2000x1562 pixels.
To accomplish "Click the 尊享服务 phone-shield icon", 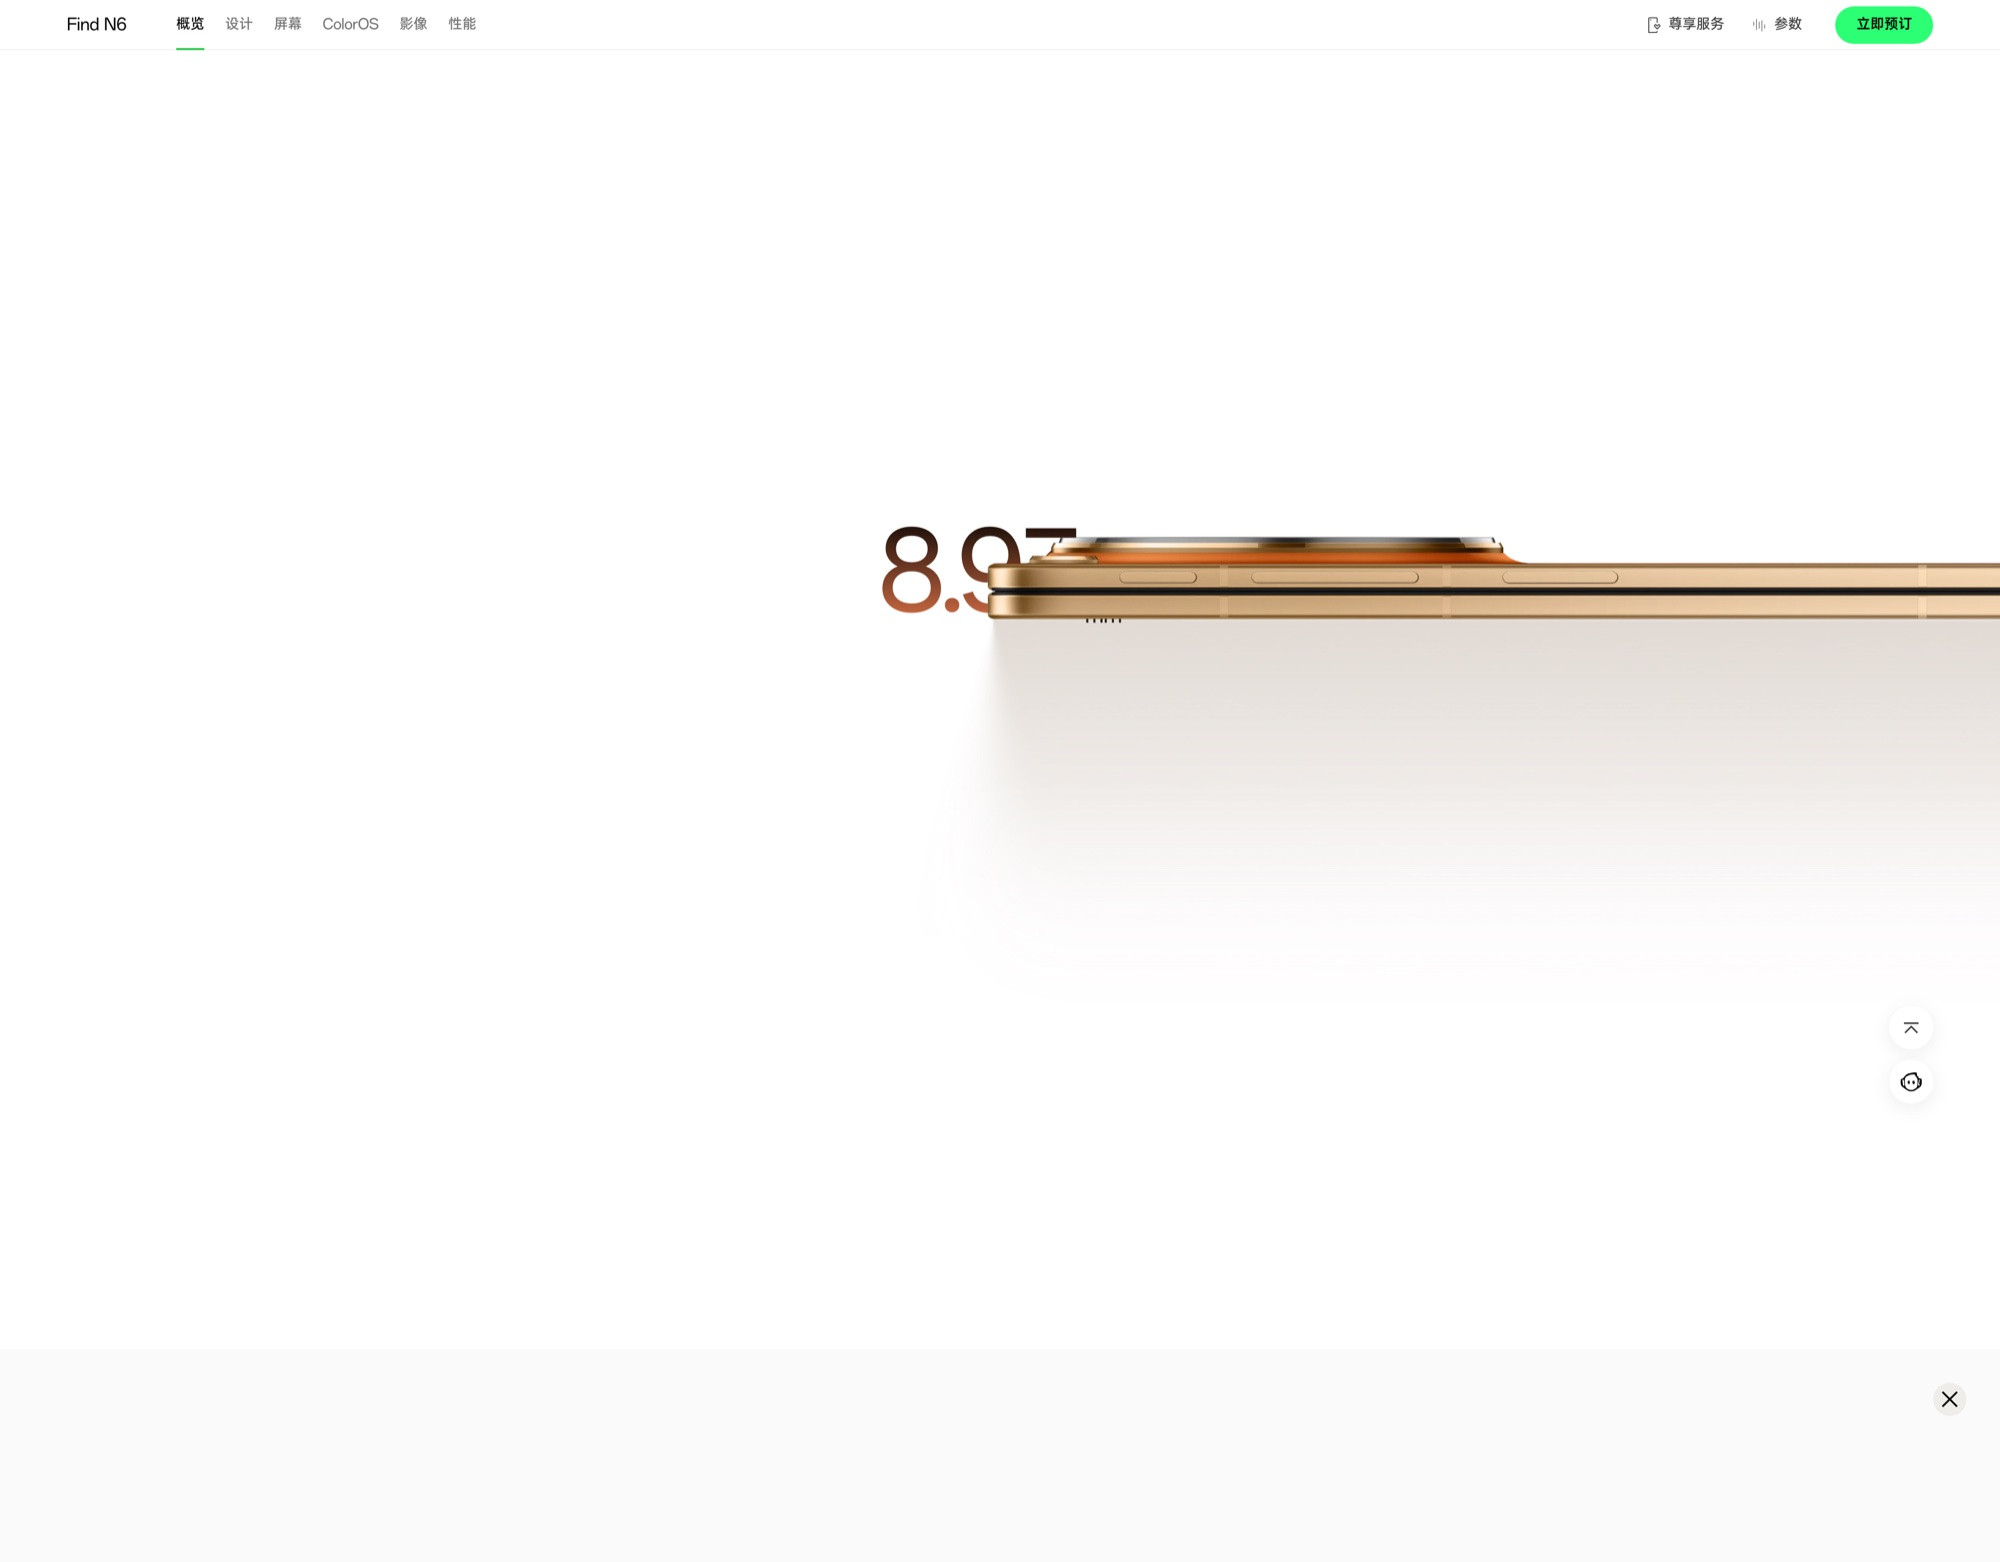I will click(x=1653, y=25).
